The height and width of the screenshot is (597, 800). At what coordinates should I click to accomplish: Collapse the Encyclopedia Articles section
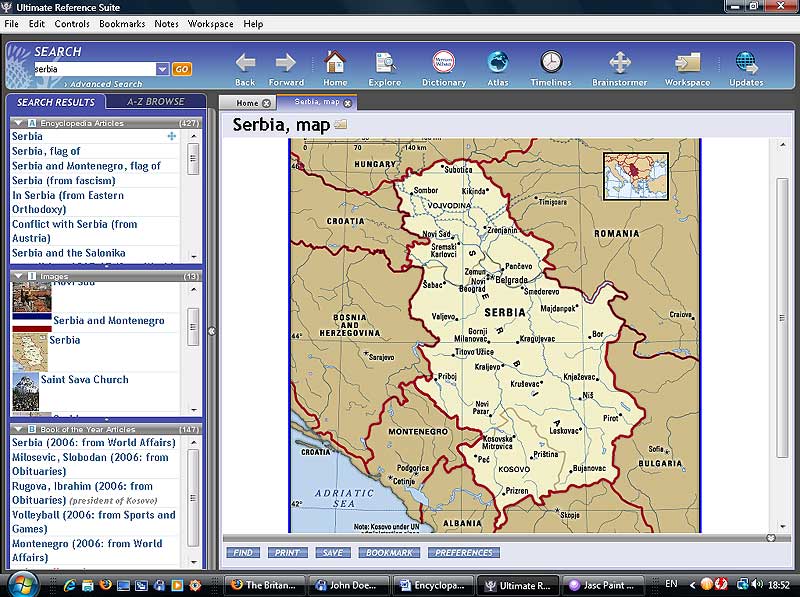click(x=18, y=123)
